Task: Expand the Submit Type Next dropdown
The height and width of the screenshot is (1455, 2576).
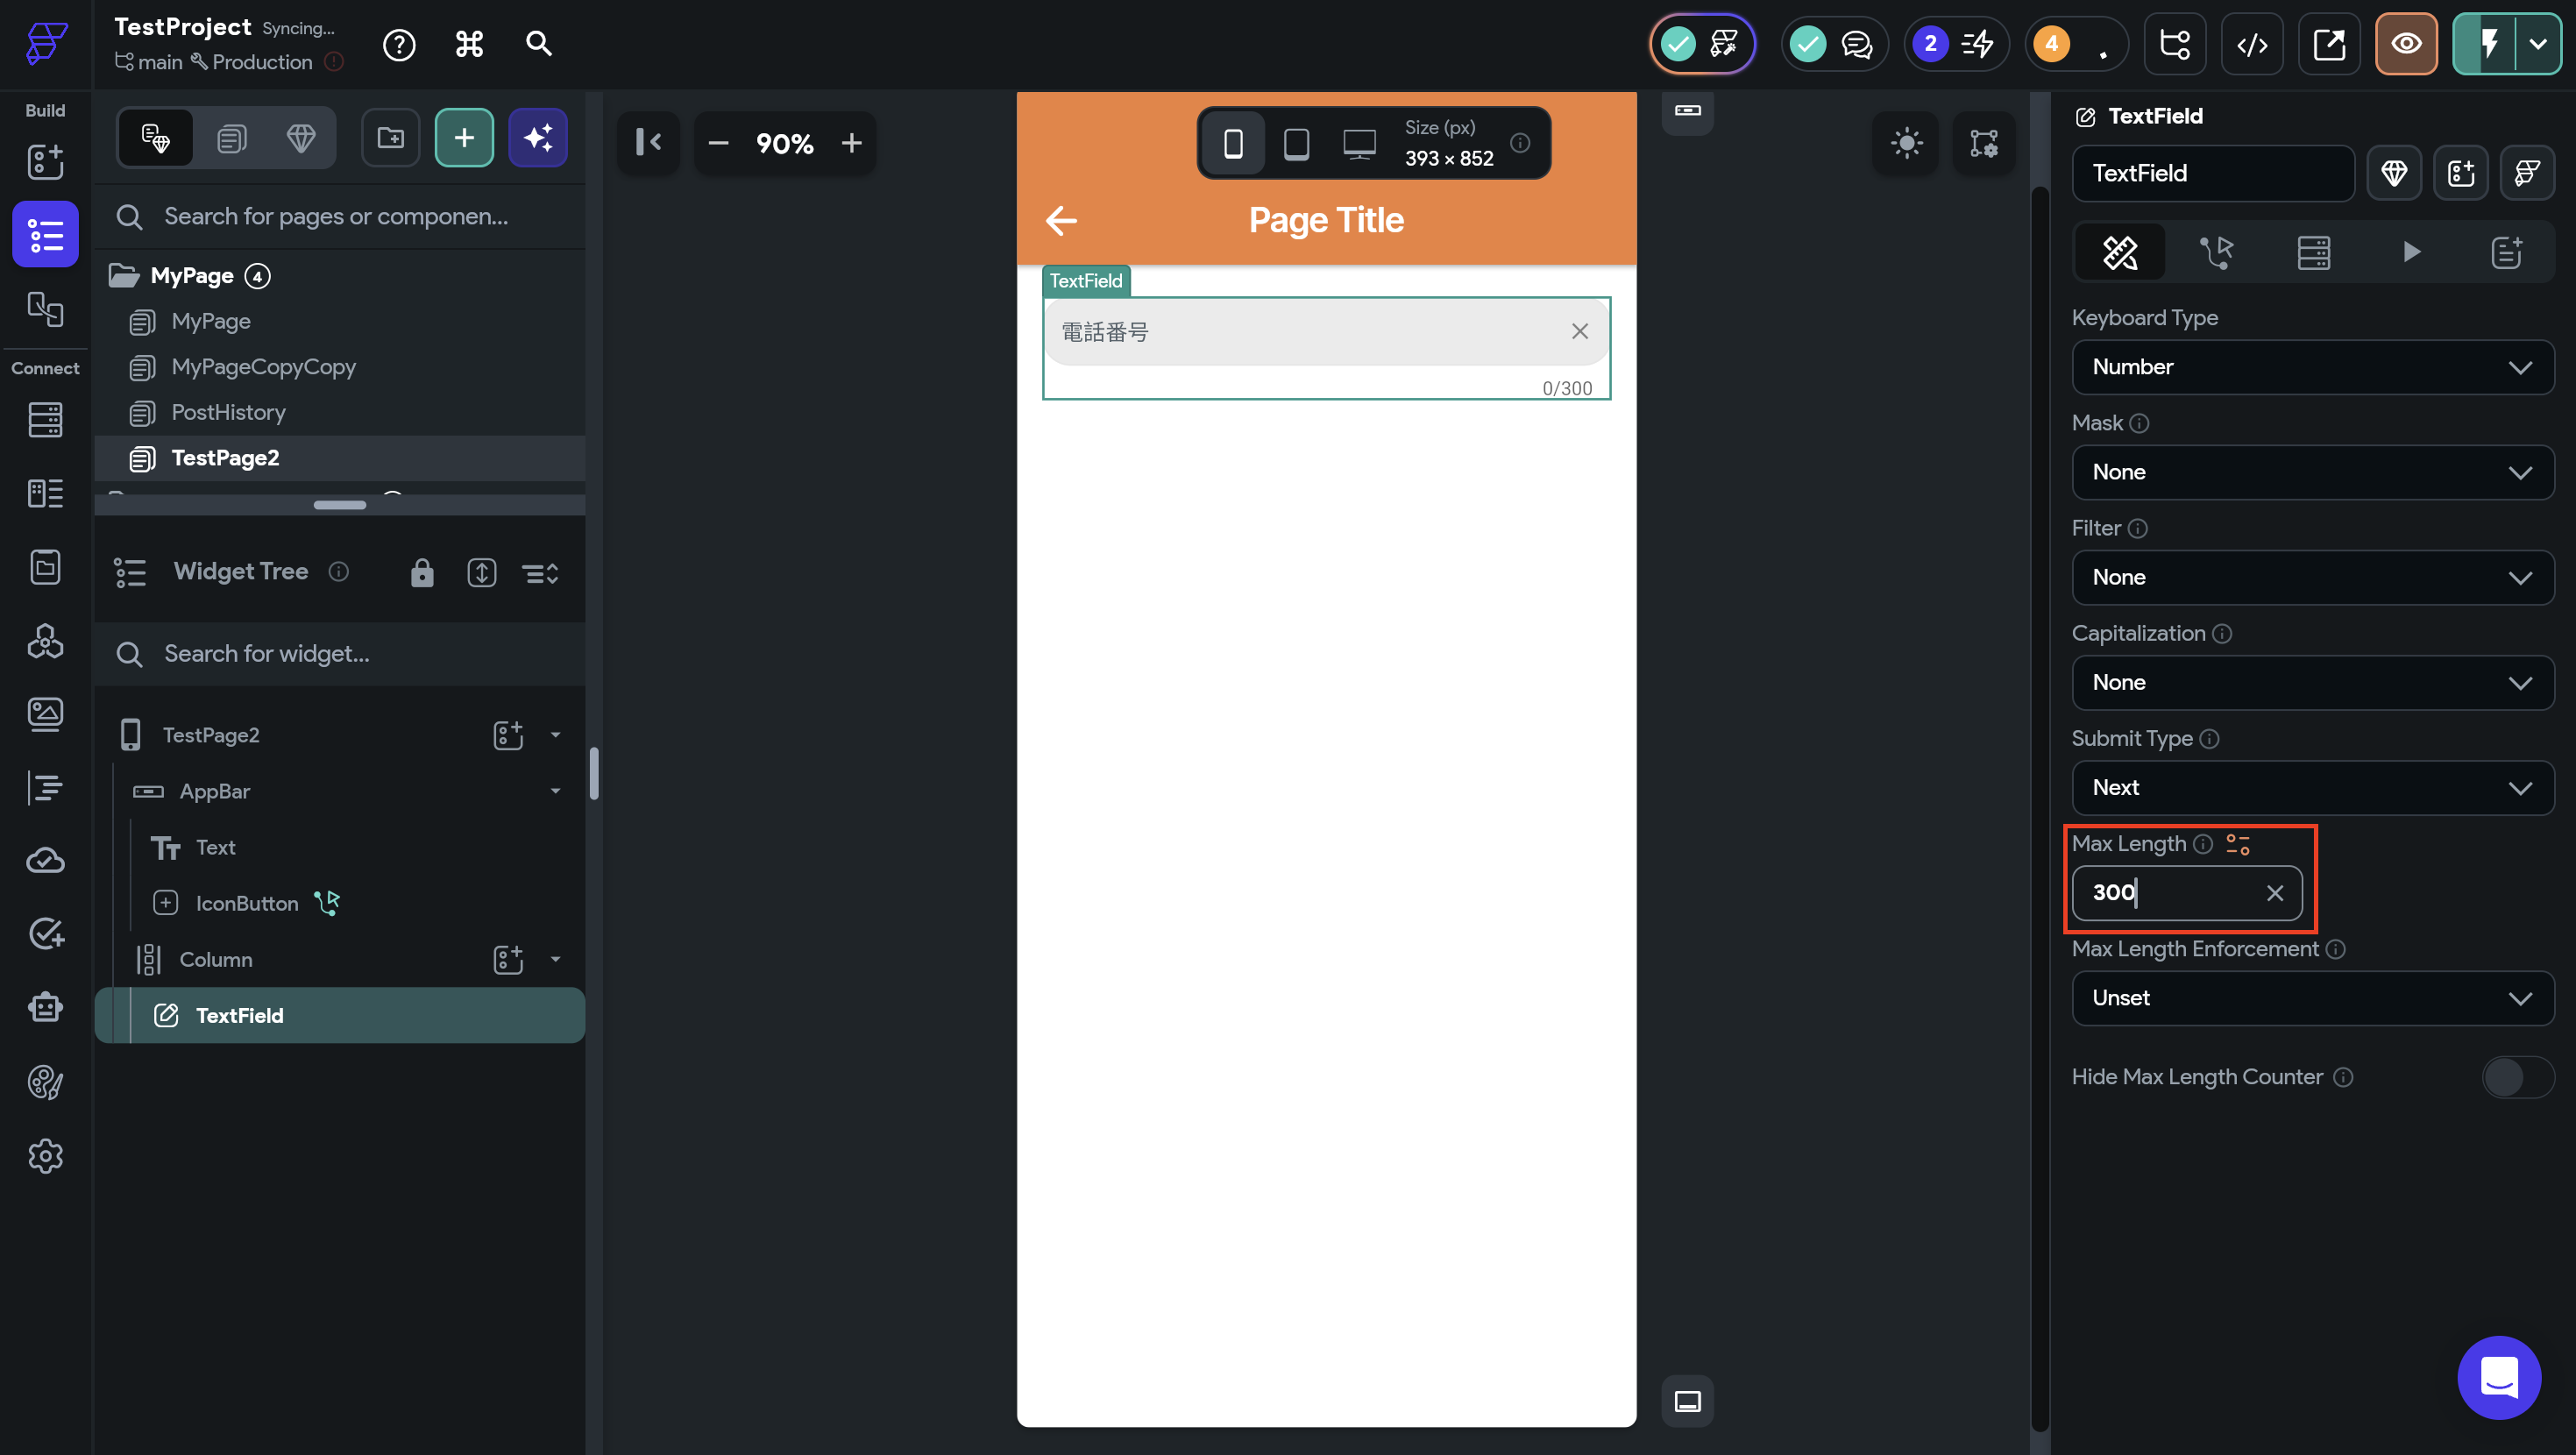Action: pos(2312,788)
